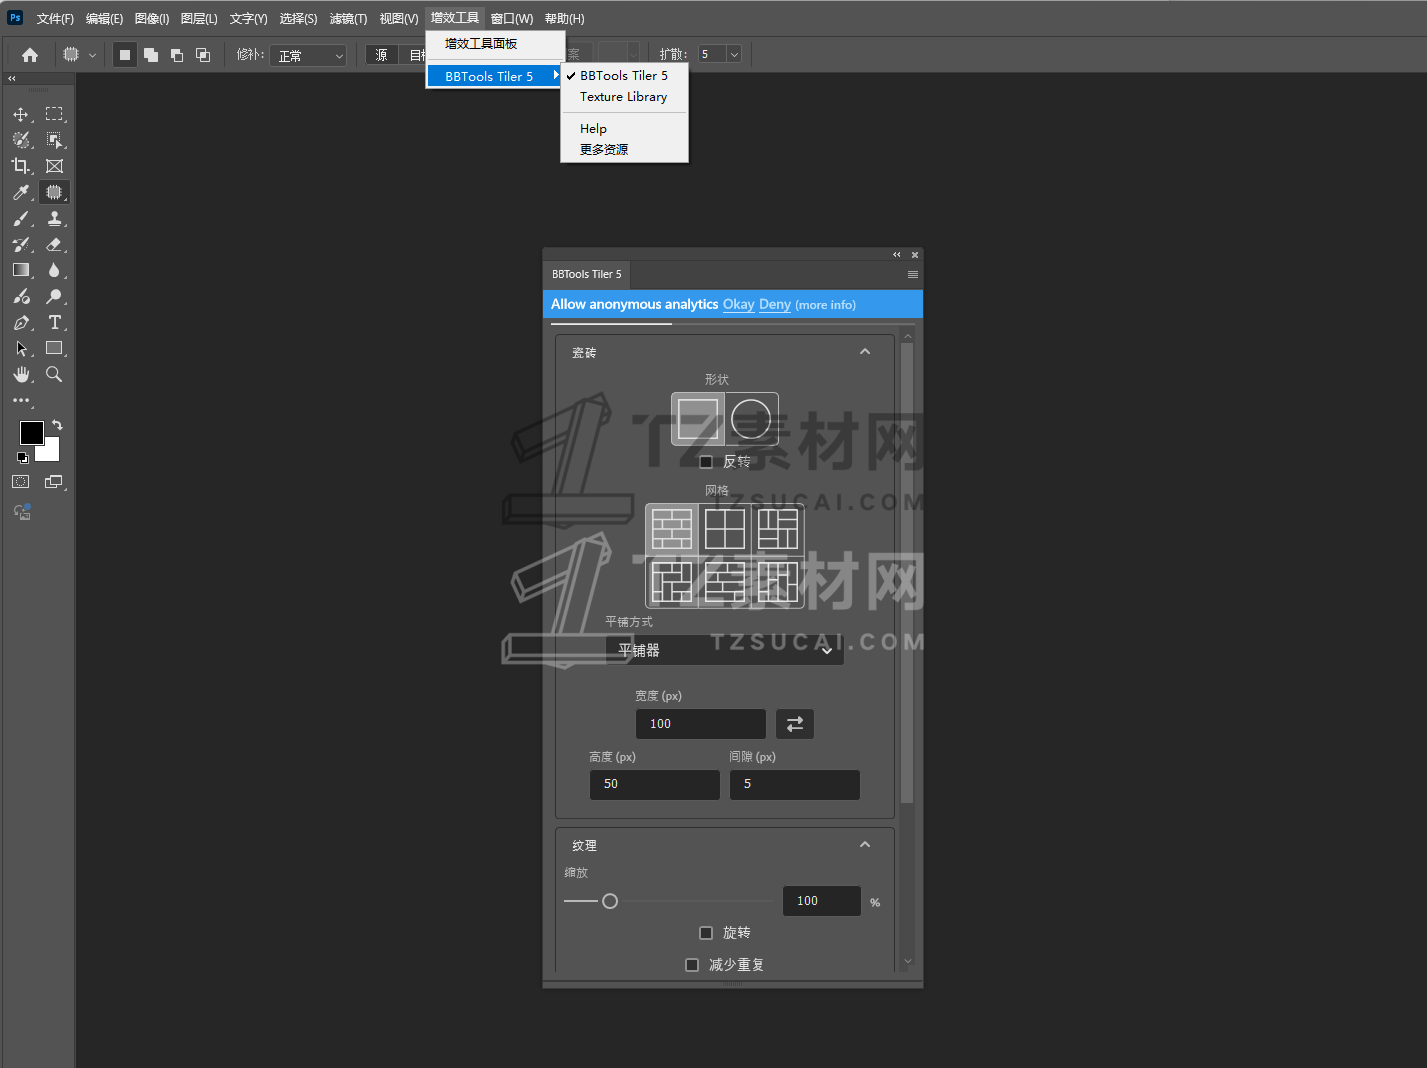Open Texture Library from the submenu
The width and height of the screenshot is (1427, 1068).
623,97
